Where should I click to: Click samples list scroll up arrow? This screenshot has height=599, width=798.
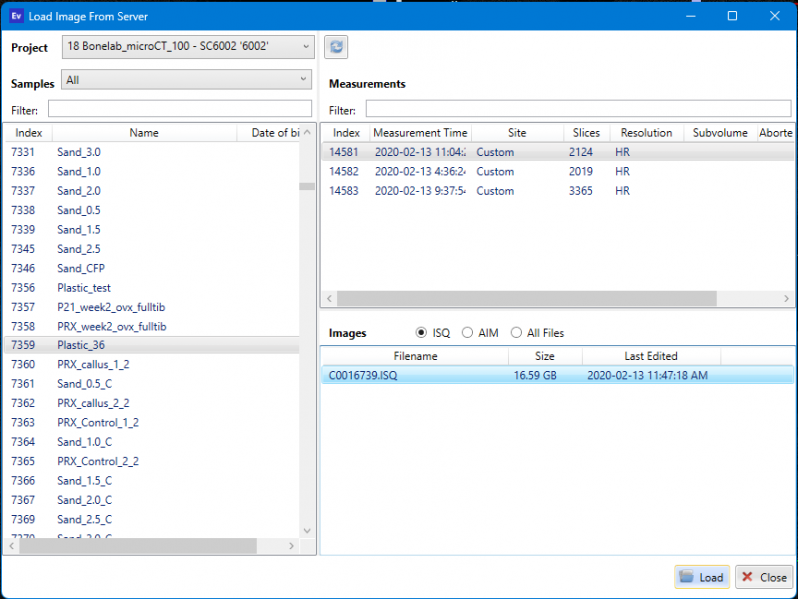(307, 132)
